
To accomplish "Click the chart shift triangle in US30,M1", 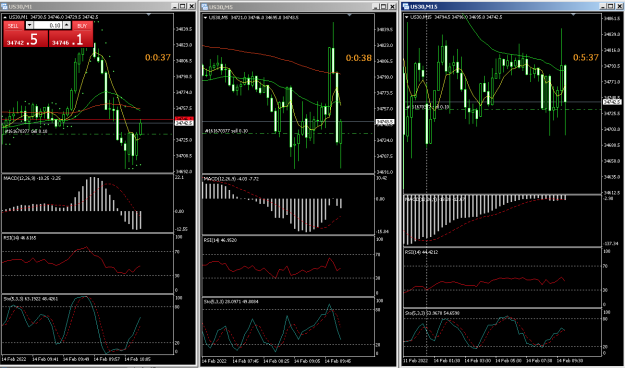I will click(x=149, y=15).
